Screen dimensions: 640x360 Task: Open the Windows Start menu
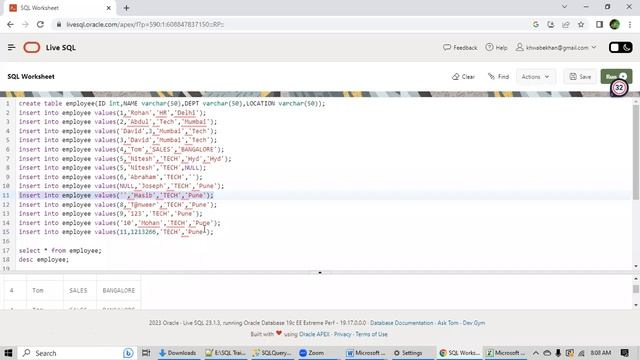(x=8, y=353)
